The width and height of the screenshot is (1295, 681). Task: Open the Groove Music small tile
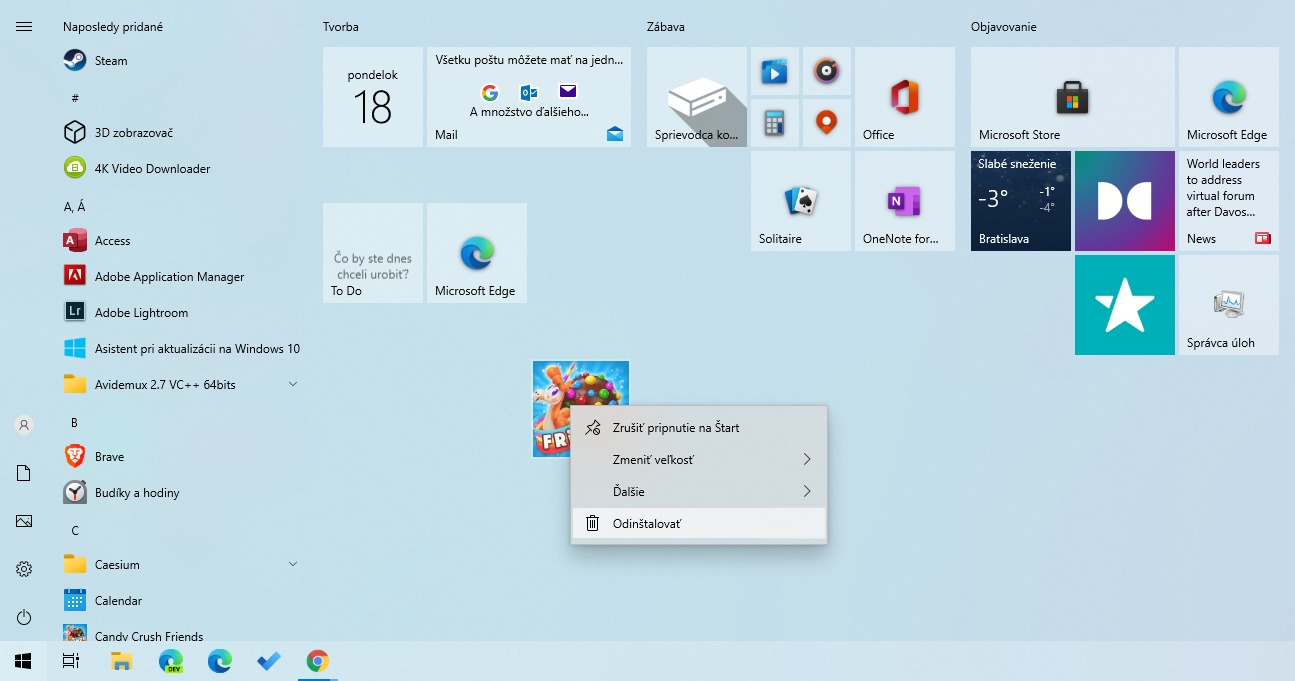coord(827,71)
